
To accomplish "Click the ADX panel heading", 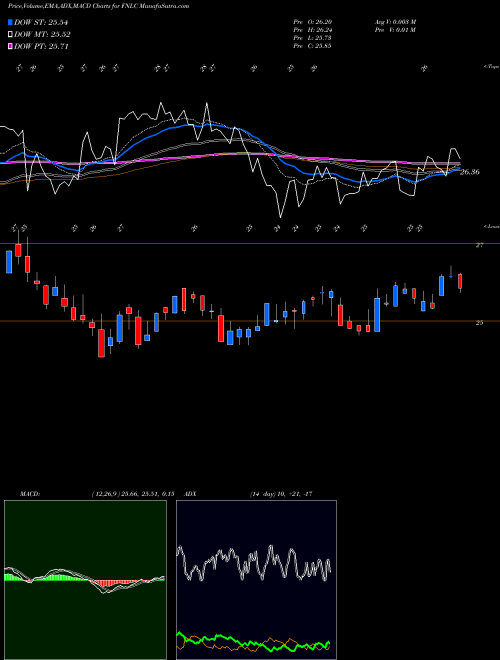I will click(x=191, y=494).
